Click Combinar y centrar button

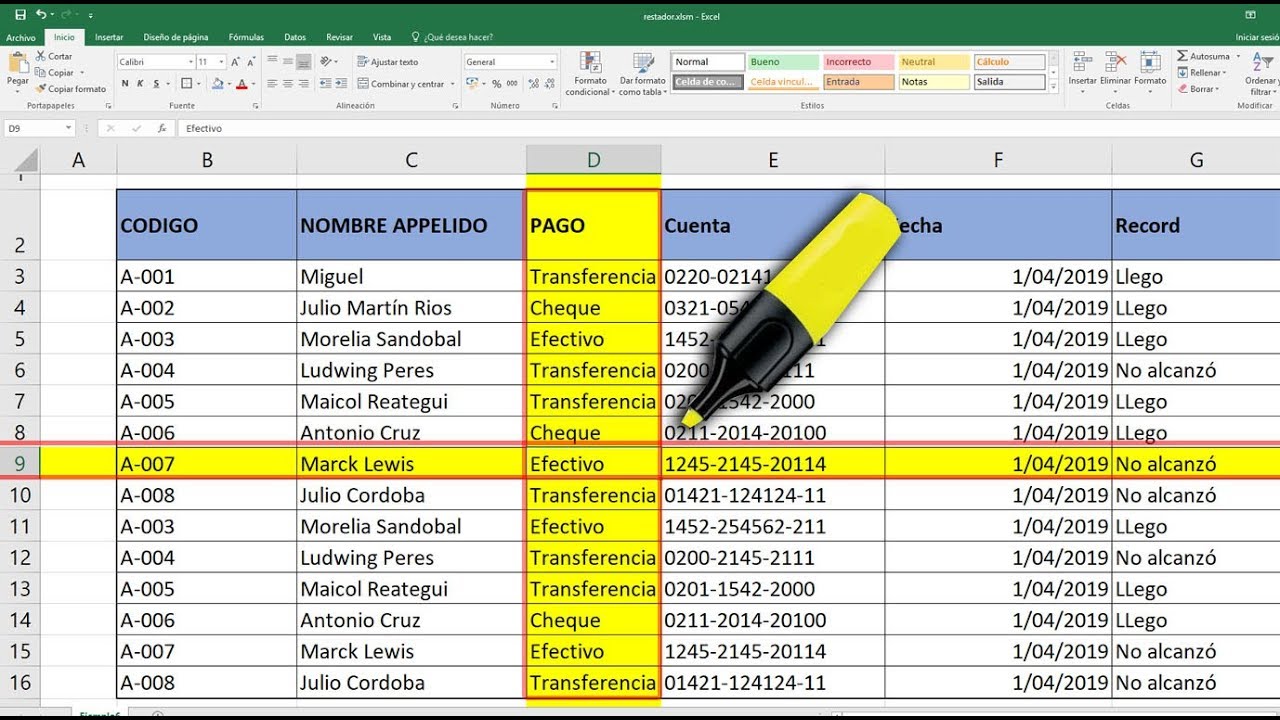coord(401,84)
